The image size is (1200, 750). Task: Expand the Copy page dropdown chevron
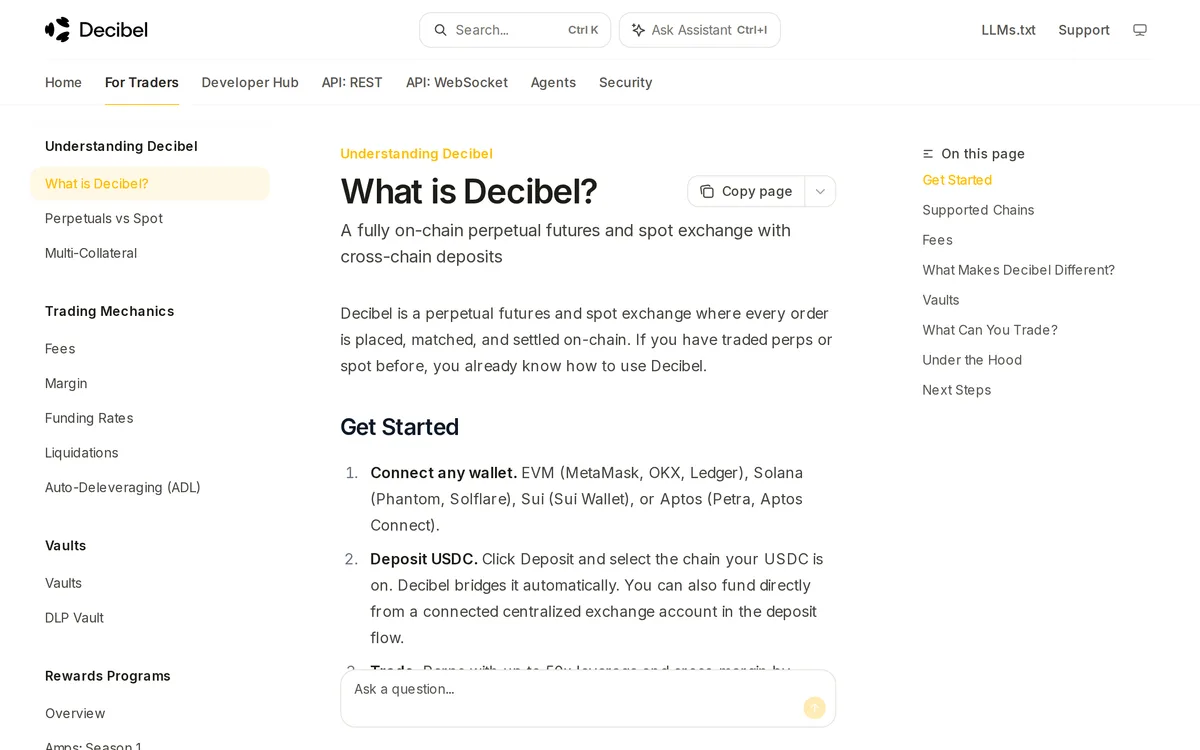820,191
